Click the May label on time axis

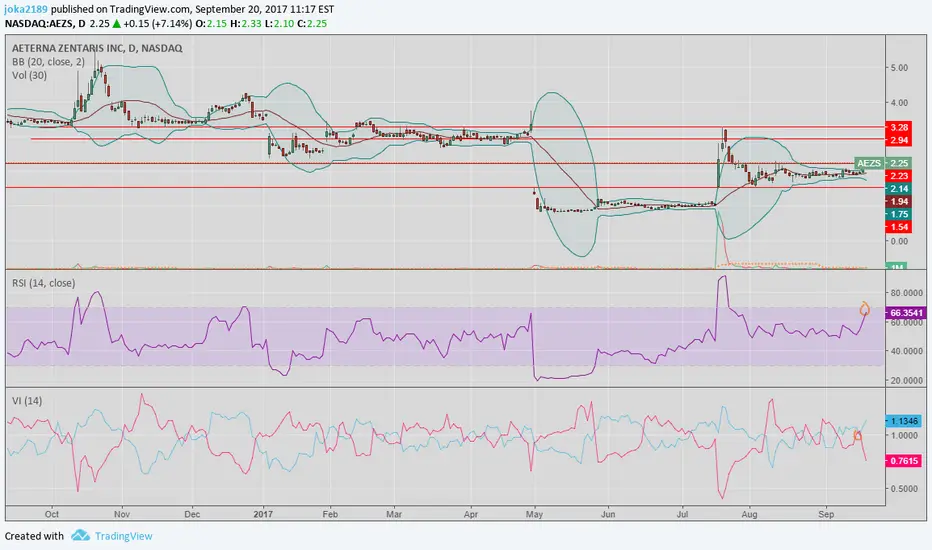(534, 514)
